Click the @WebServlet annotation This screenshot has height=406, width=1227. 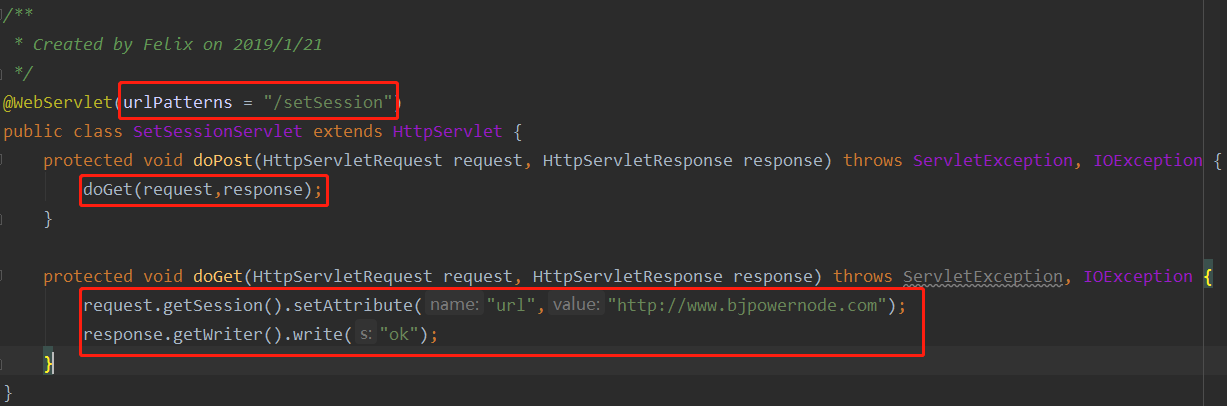pyautogui.click(x=58, y=102)
